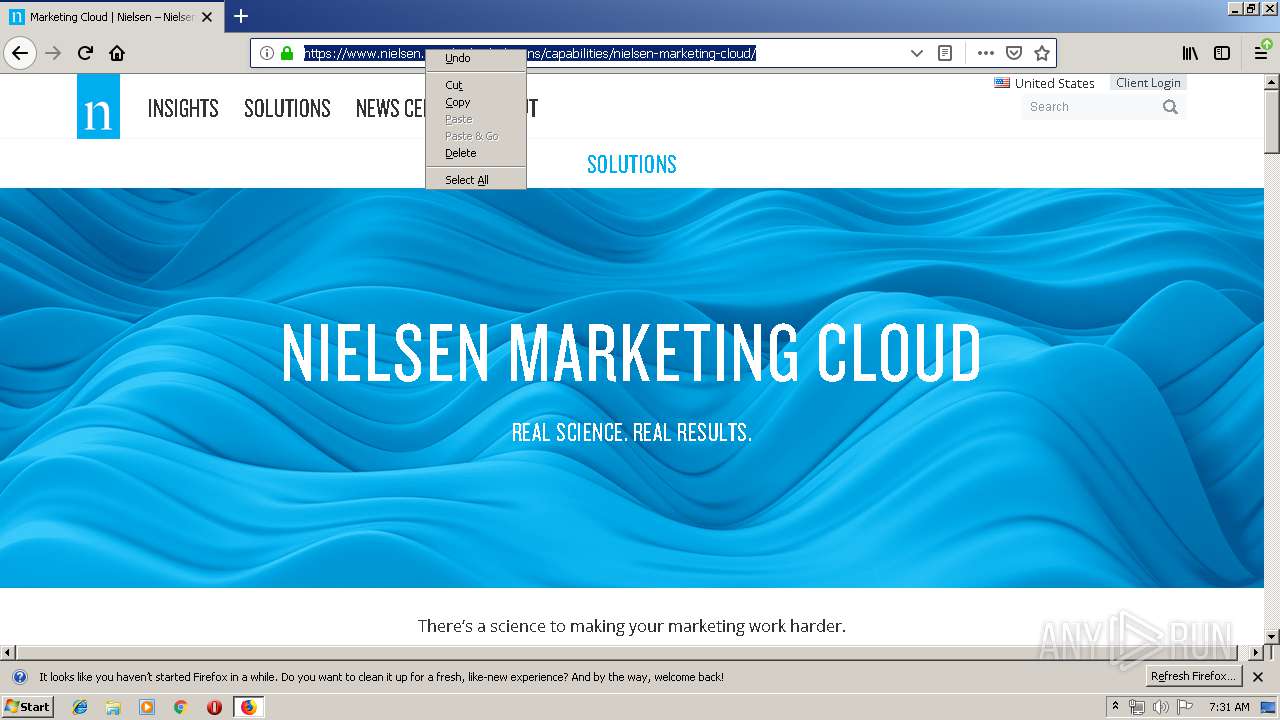1280x720 pixels.
Task: Reload the page with the refresh icon
Action: [x=86, y=53]
